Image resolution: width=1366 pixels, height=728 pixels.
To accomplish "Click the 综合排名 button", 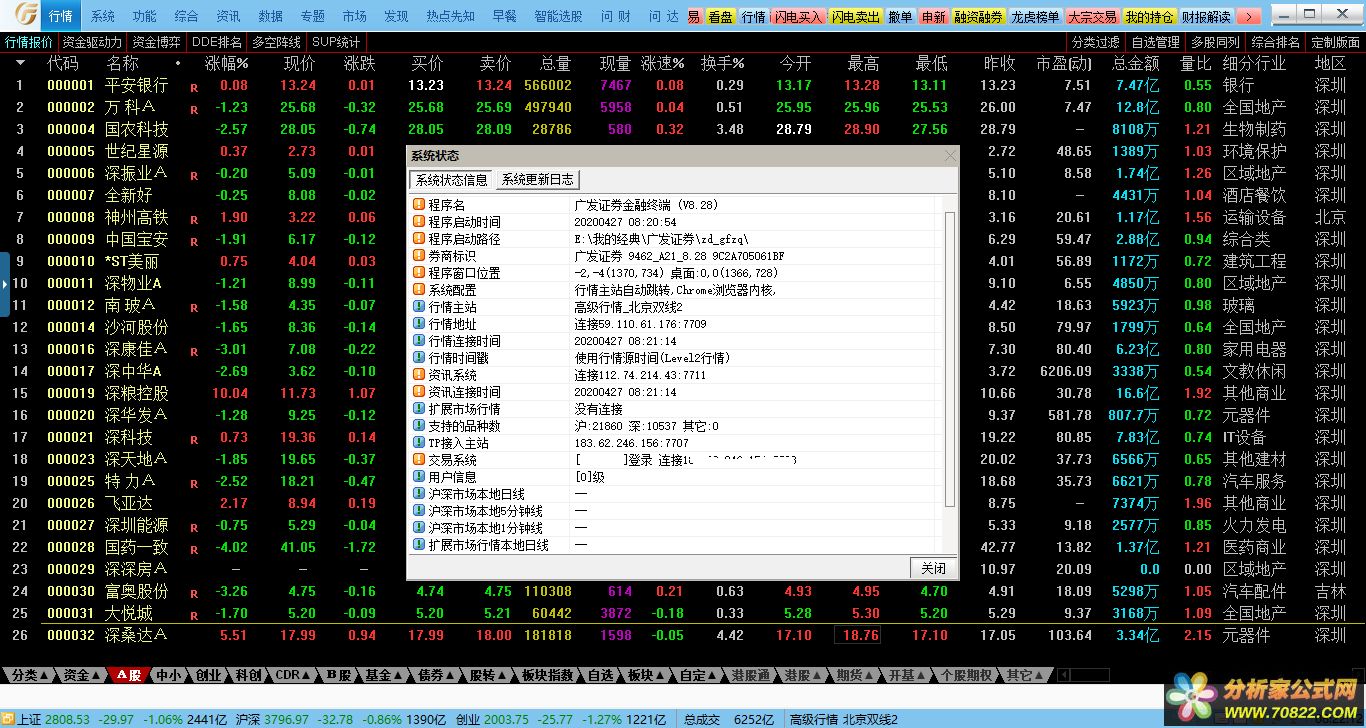I will point(1275,42).
